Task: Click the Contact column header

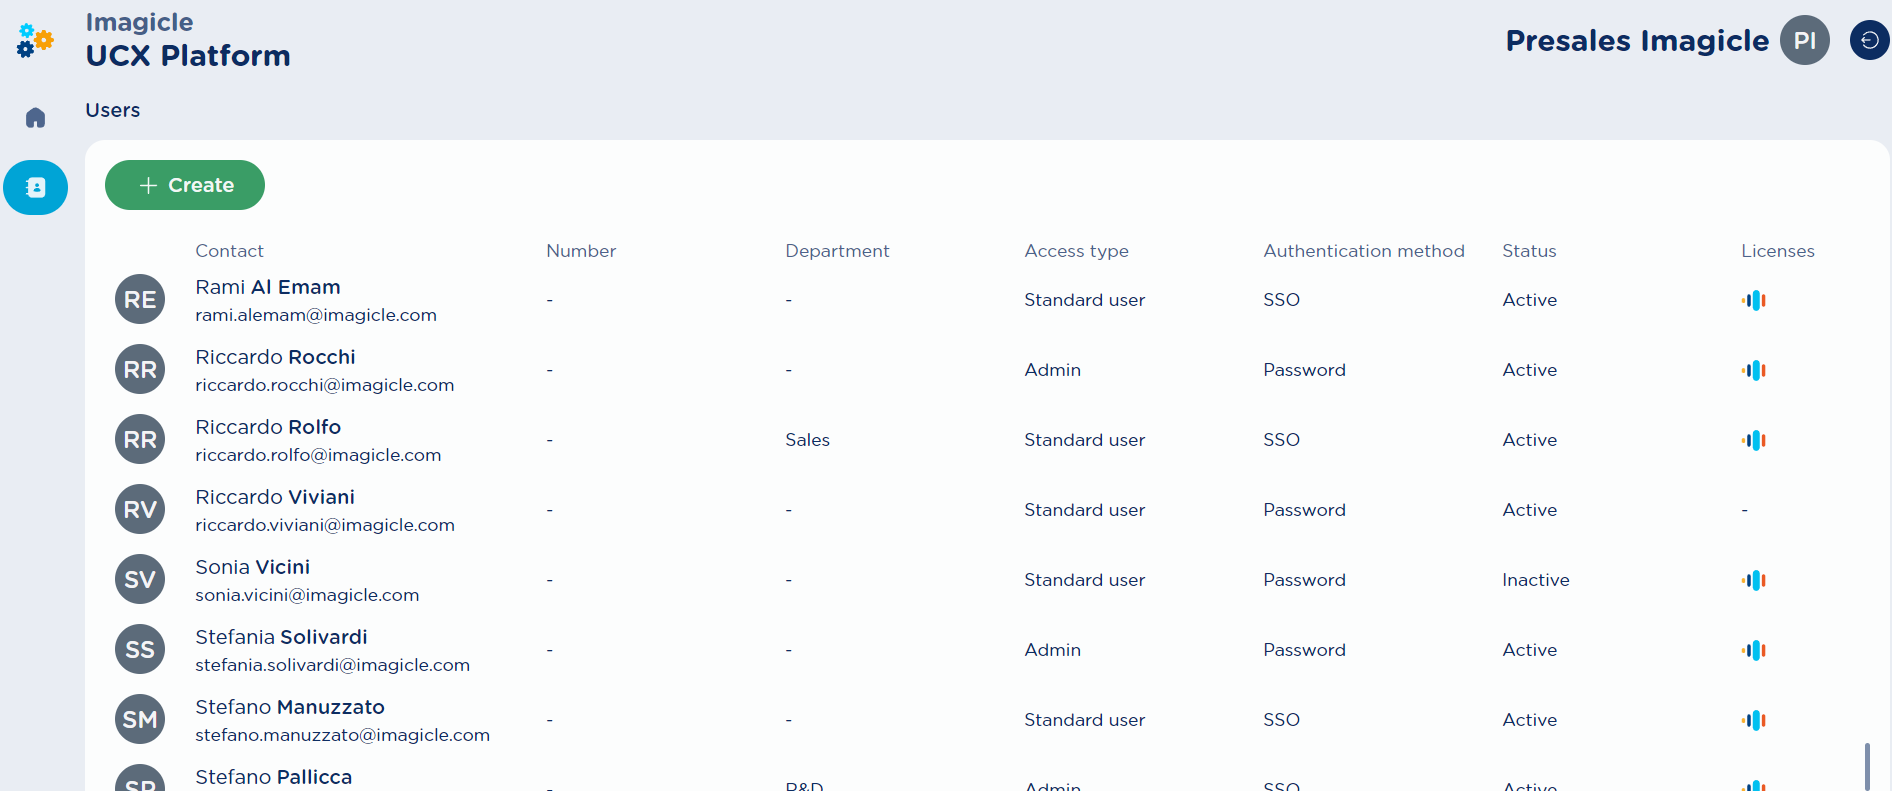Action: [229, 251]
